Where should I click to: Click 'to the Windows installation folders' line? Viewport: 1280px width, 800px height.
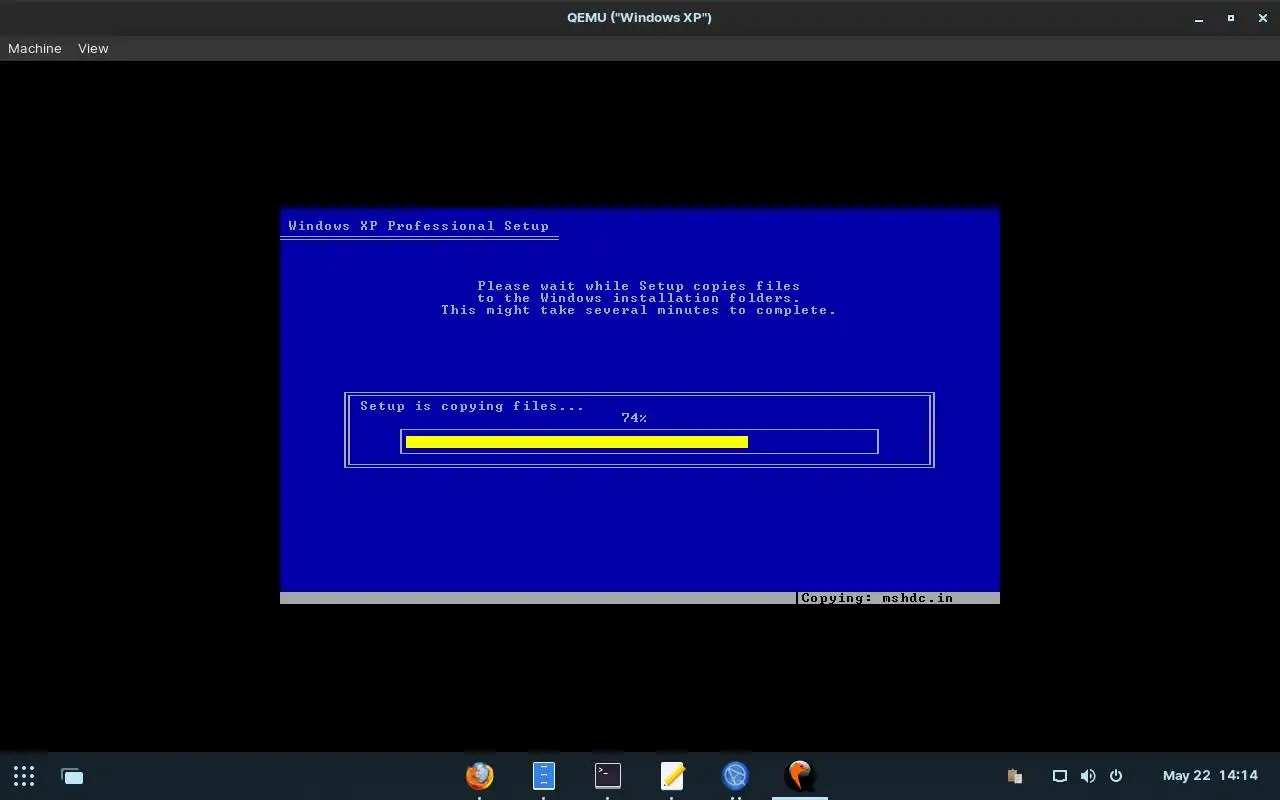click(639, 298)
